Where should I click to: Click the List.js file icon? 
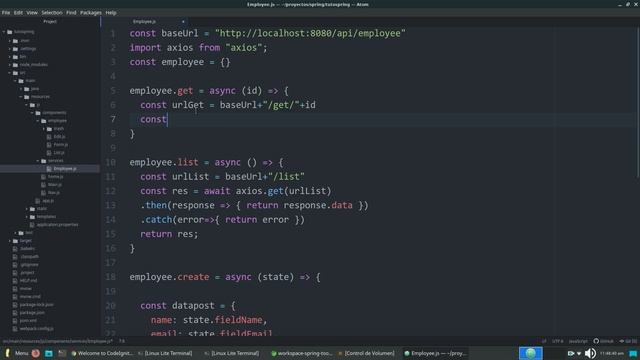tap(49, 153)
